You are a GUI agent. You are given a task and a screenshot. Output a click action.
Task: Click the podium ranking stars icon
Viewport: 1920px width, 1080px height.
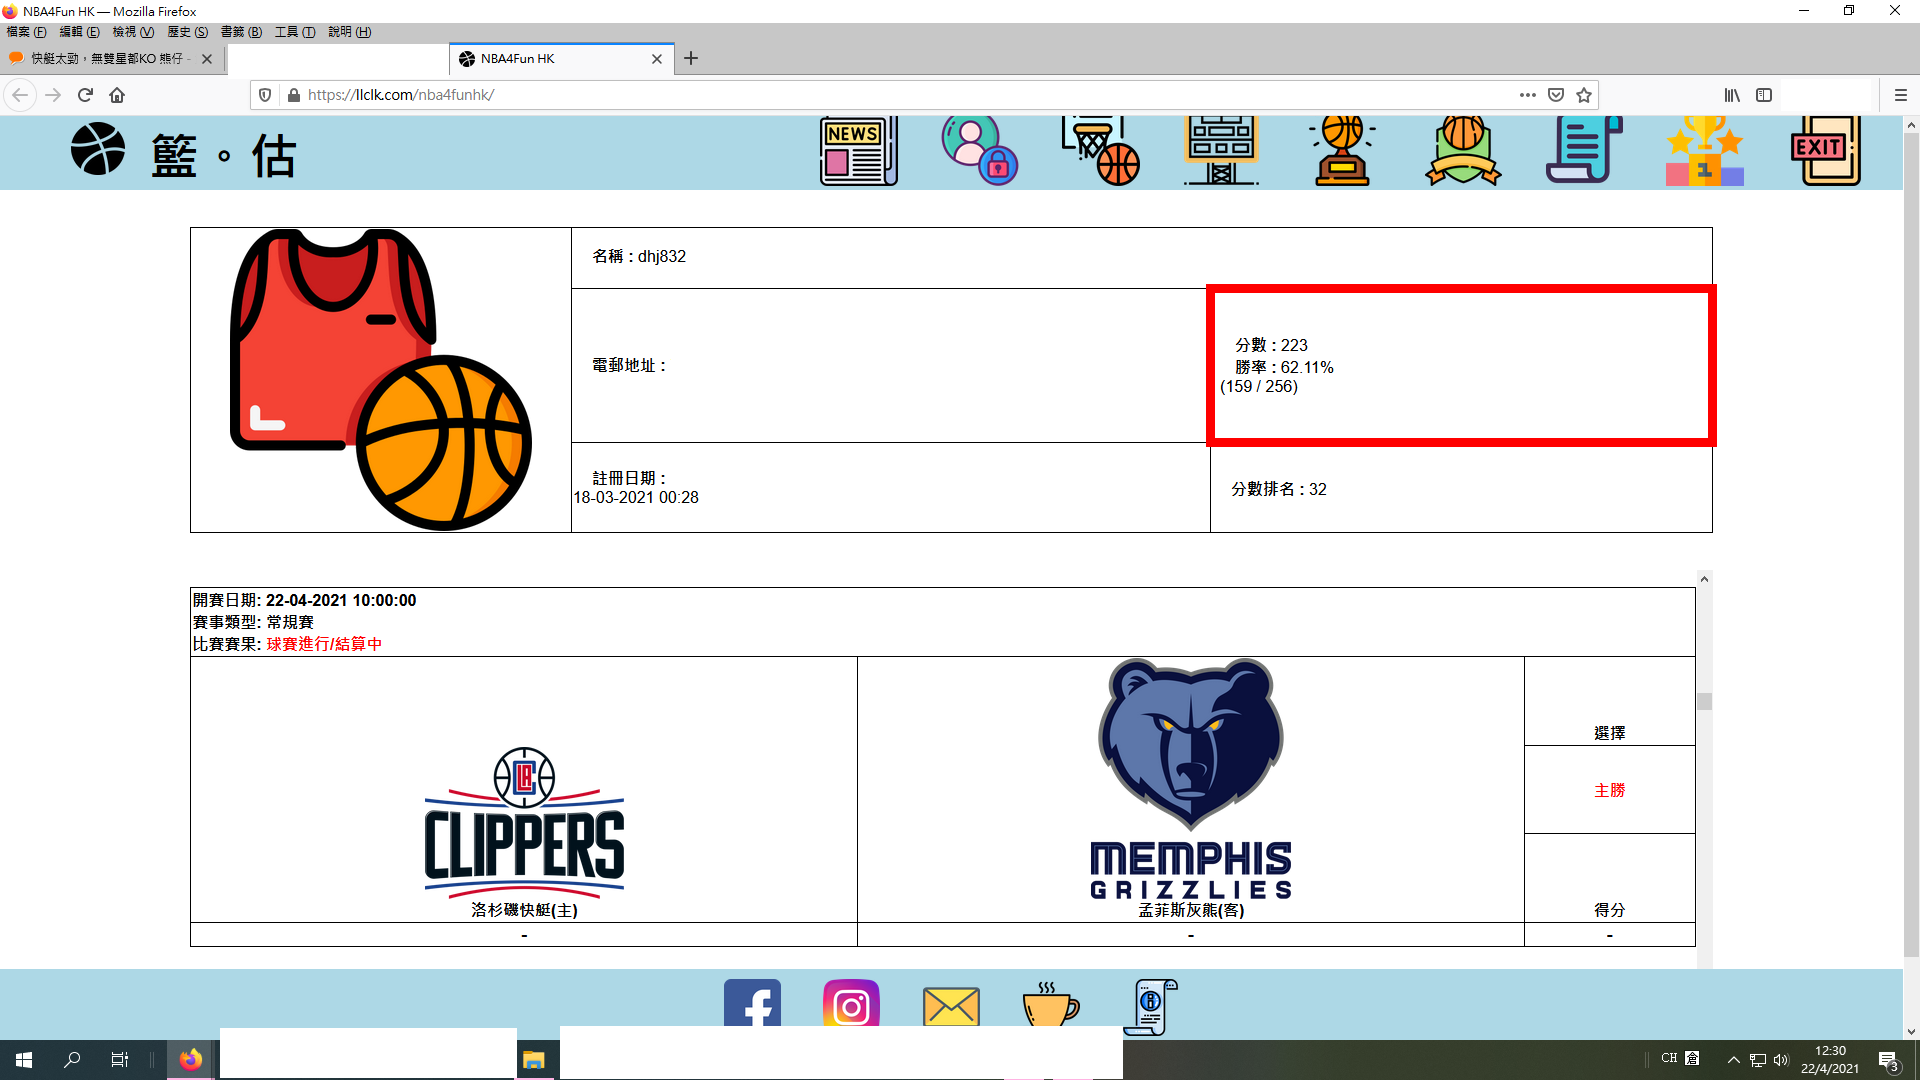1705,152
